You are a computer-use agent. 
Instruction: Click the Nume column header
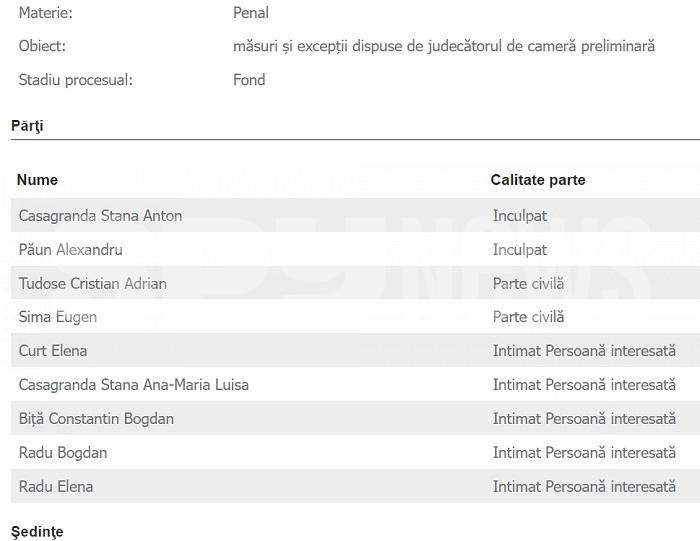38,180
